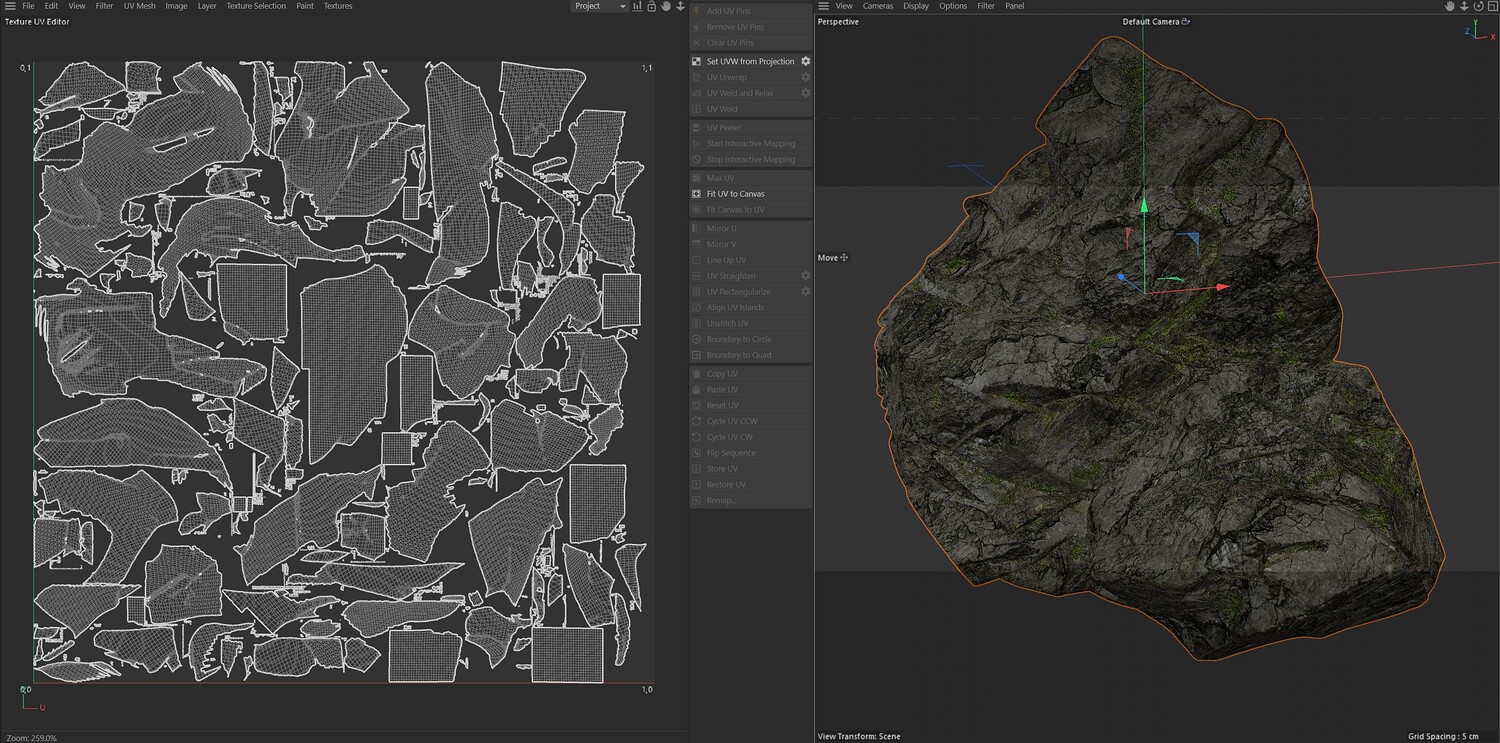This screenshot has height=743, width=1500.
Task: Open the UV Mesh menu
Action: point(140,6)
